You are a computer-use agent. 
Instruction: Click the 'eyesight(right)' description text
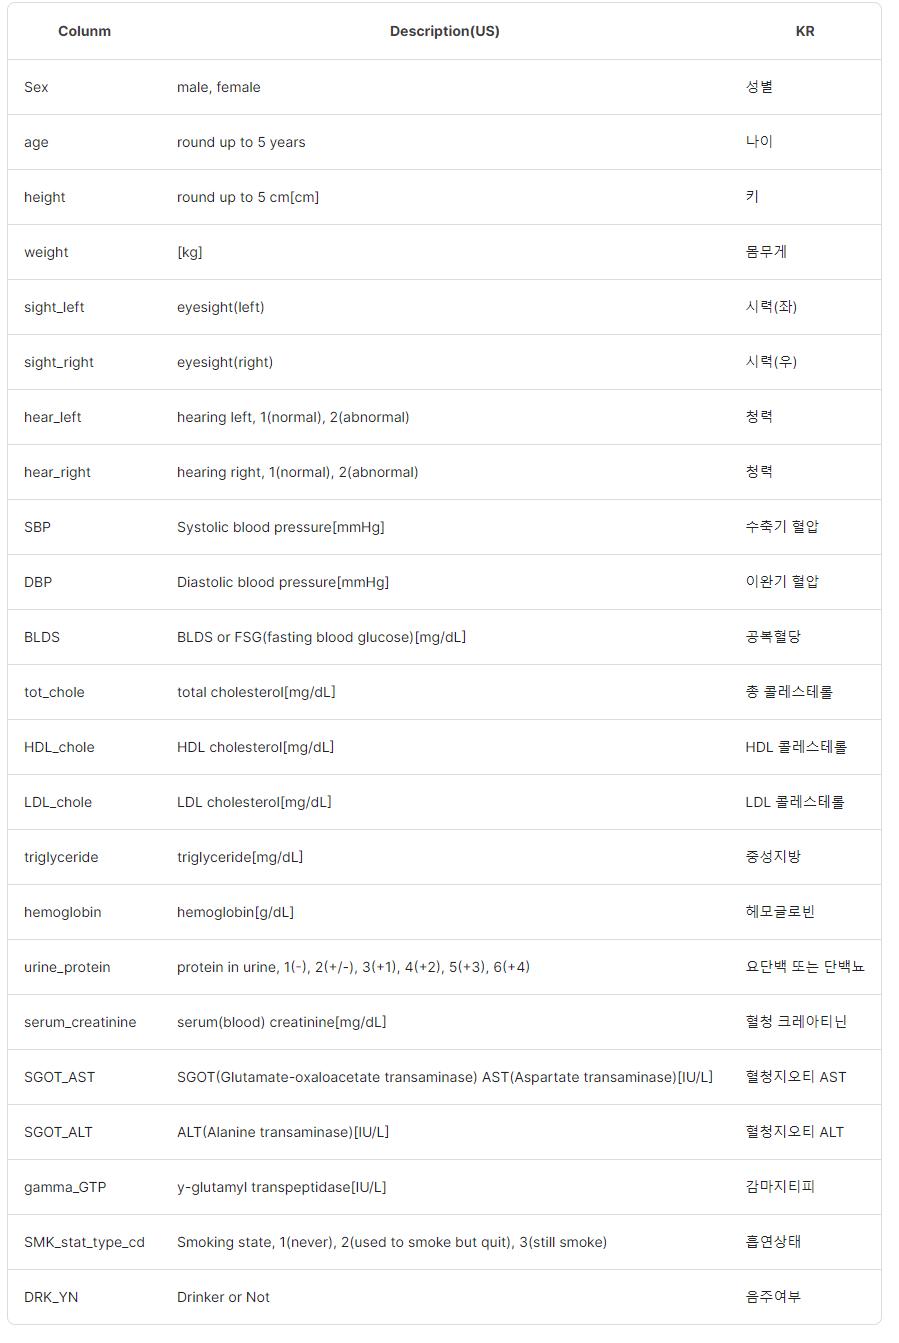click(x=225, y=362)
